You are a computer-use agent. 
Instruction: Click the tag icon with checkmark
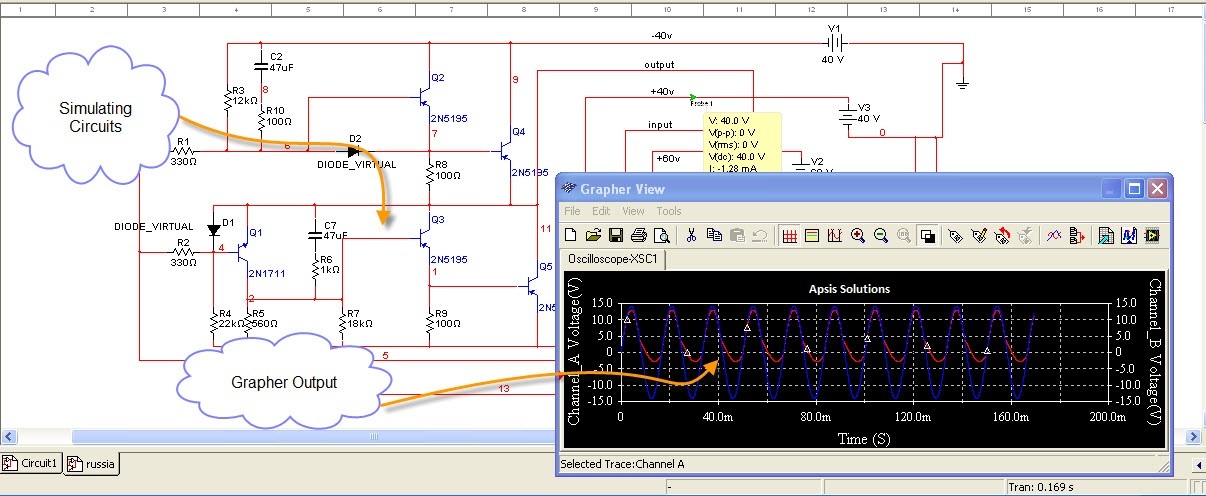pyautogui.click(x=979, y=236)
